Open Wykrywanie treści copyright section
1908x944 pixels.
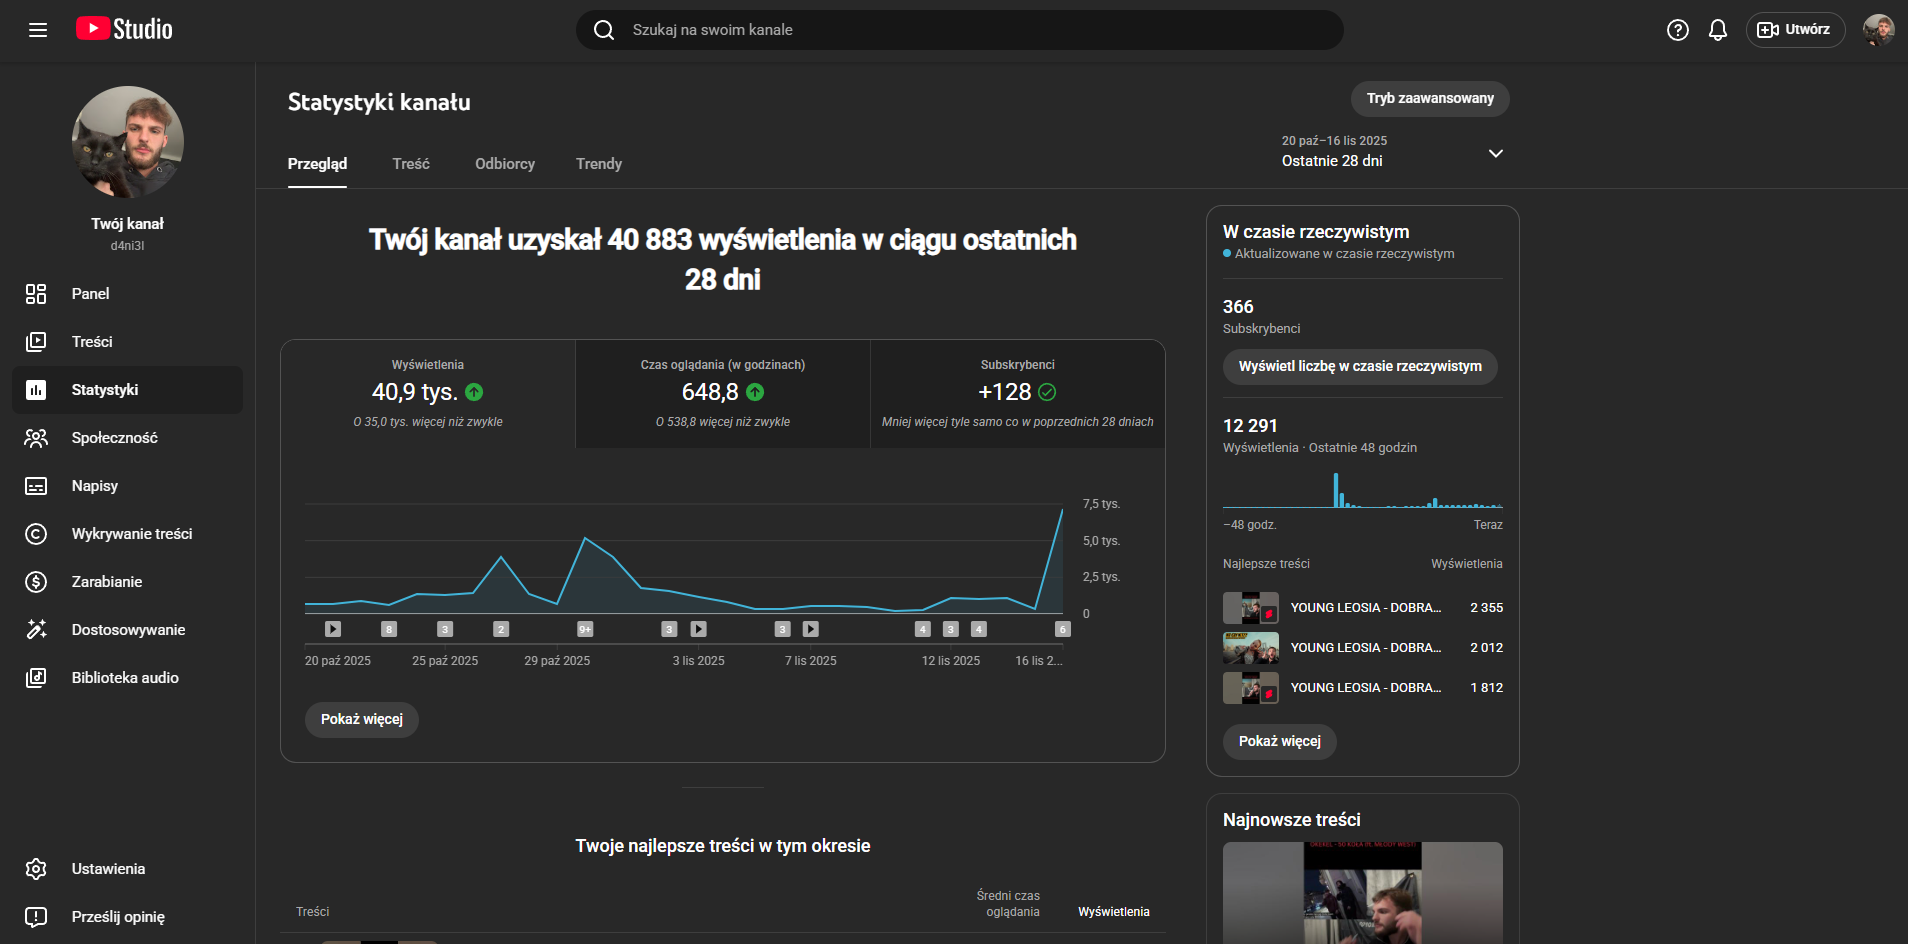pos(131,534)
